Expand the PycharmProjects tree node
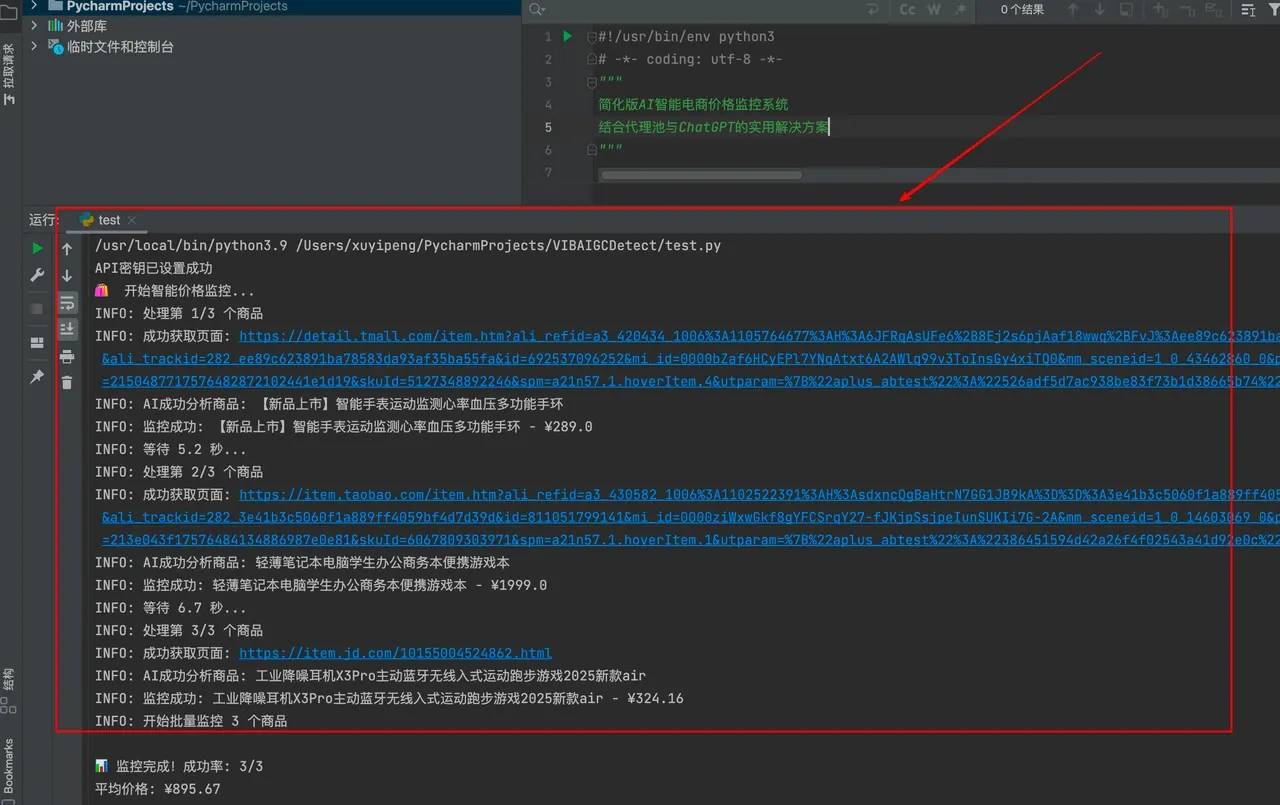 tap(35, 6)
